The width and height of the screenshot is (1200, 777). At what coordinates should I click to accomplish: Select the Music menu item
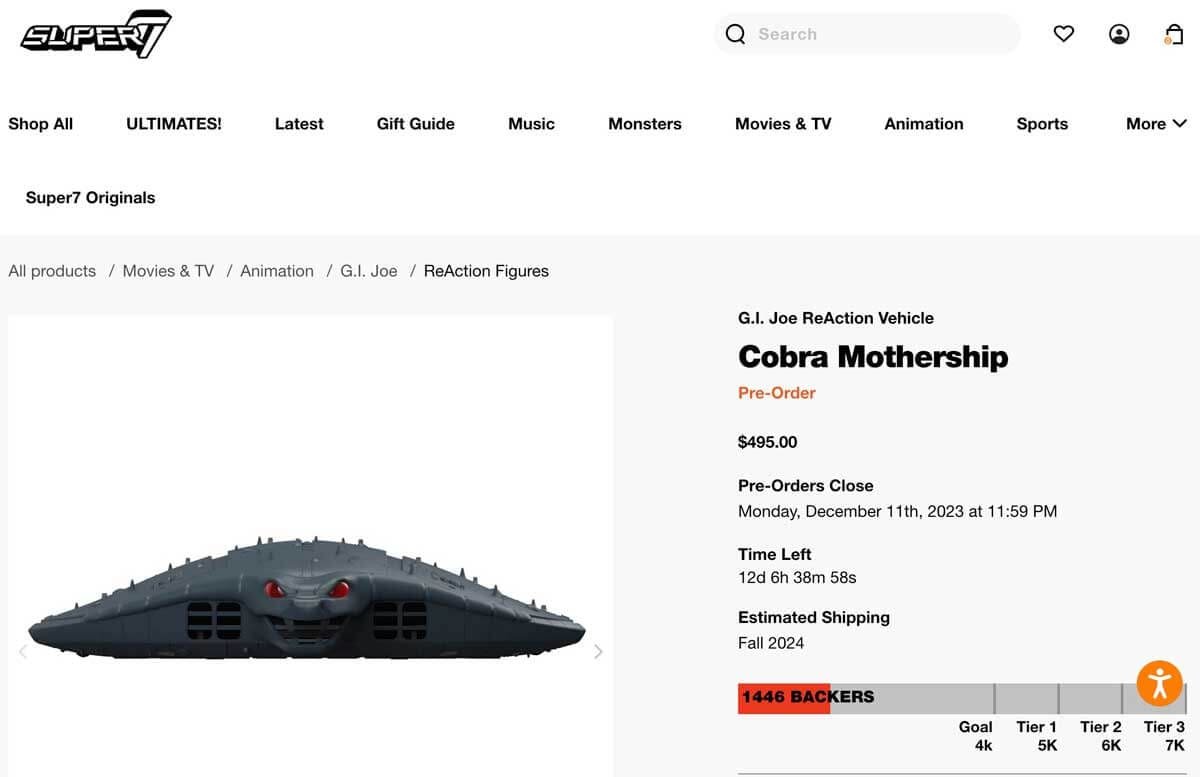[x=531, y=123]
